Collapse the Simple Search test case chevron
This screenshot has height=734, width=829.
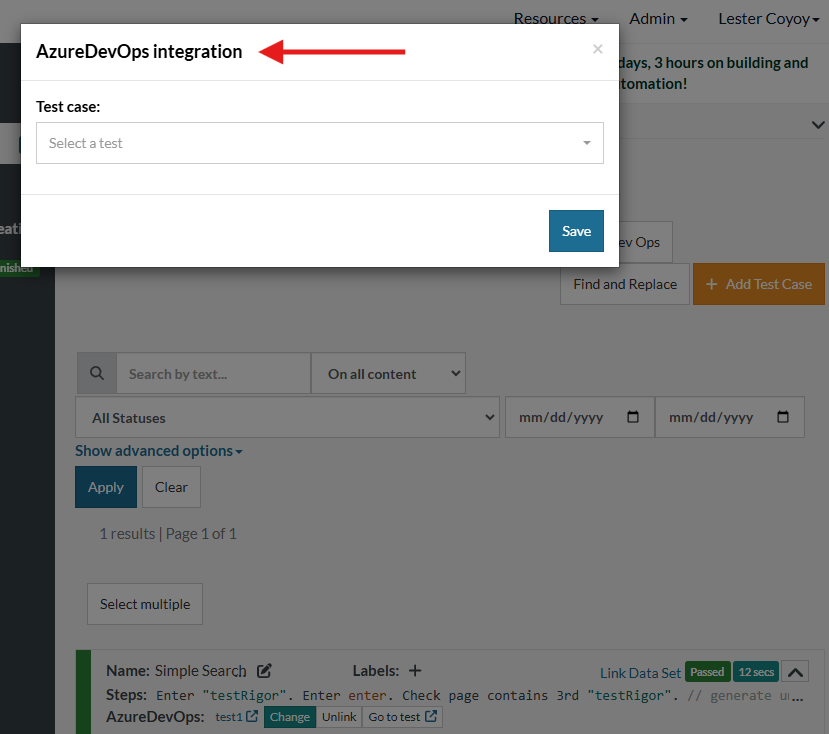pyautogui.click(x=795, y=672)
